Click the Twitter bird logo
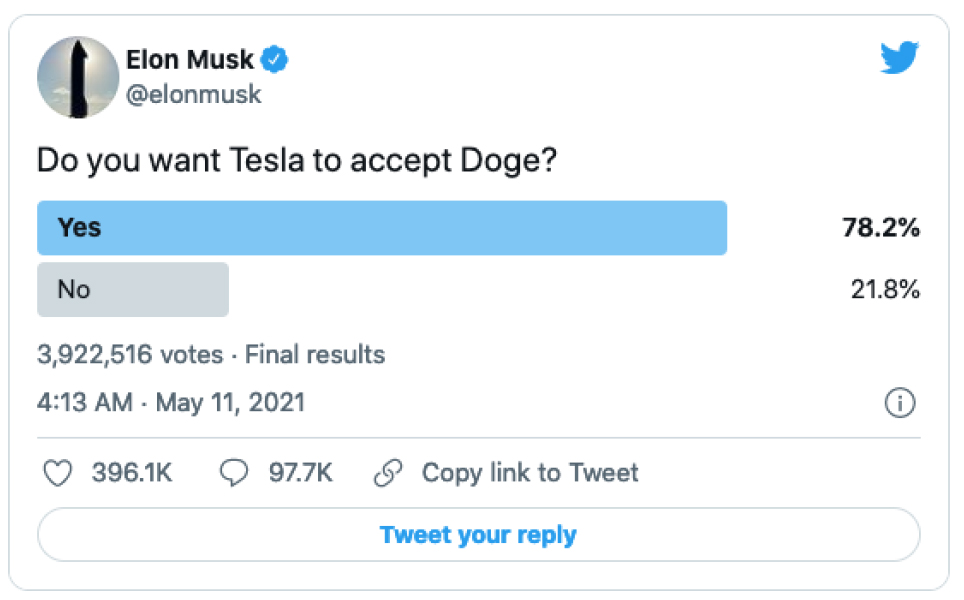 tap(899, 59)
